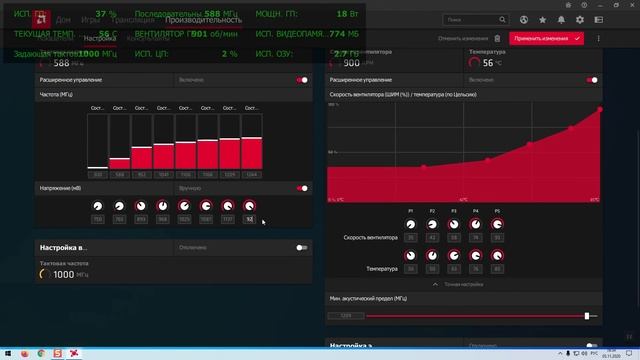Open the Advisors sub-tab

148,38
